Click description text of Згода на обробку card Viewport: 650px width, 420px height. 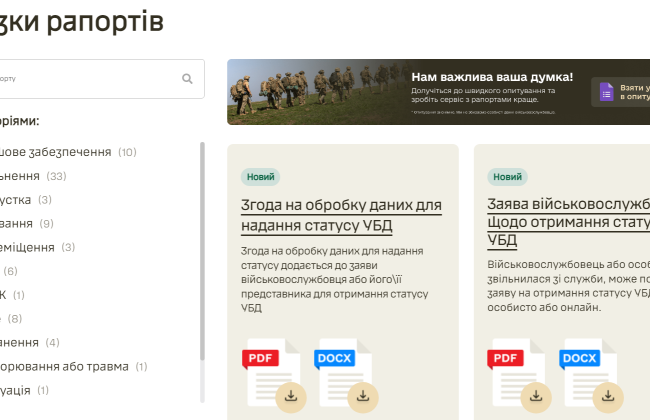tap(334, 279)
